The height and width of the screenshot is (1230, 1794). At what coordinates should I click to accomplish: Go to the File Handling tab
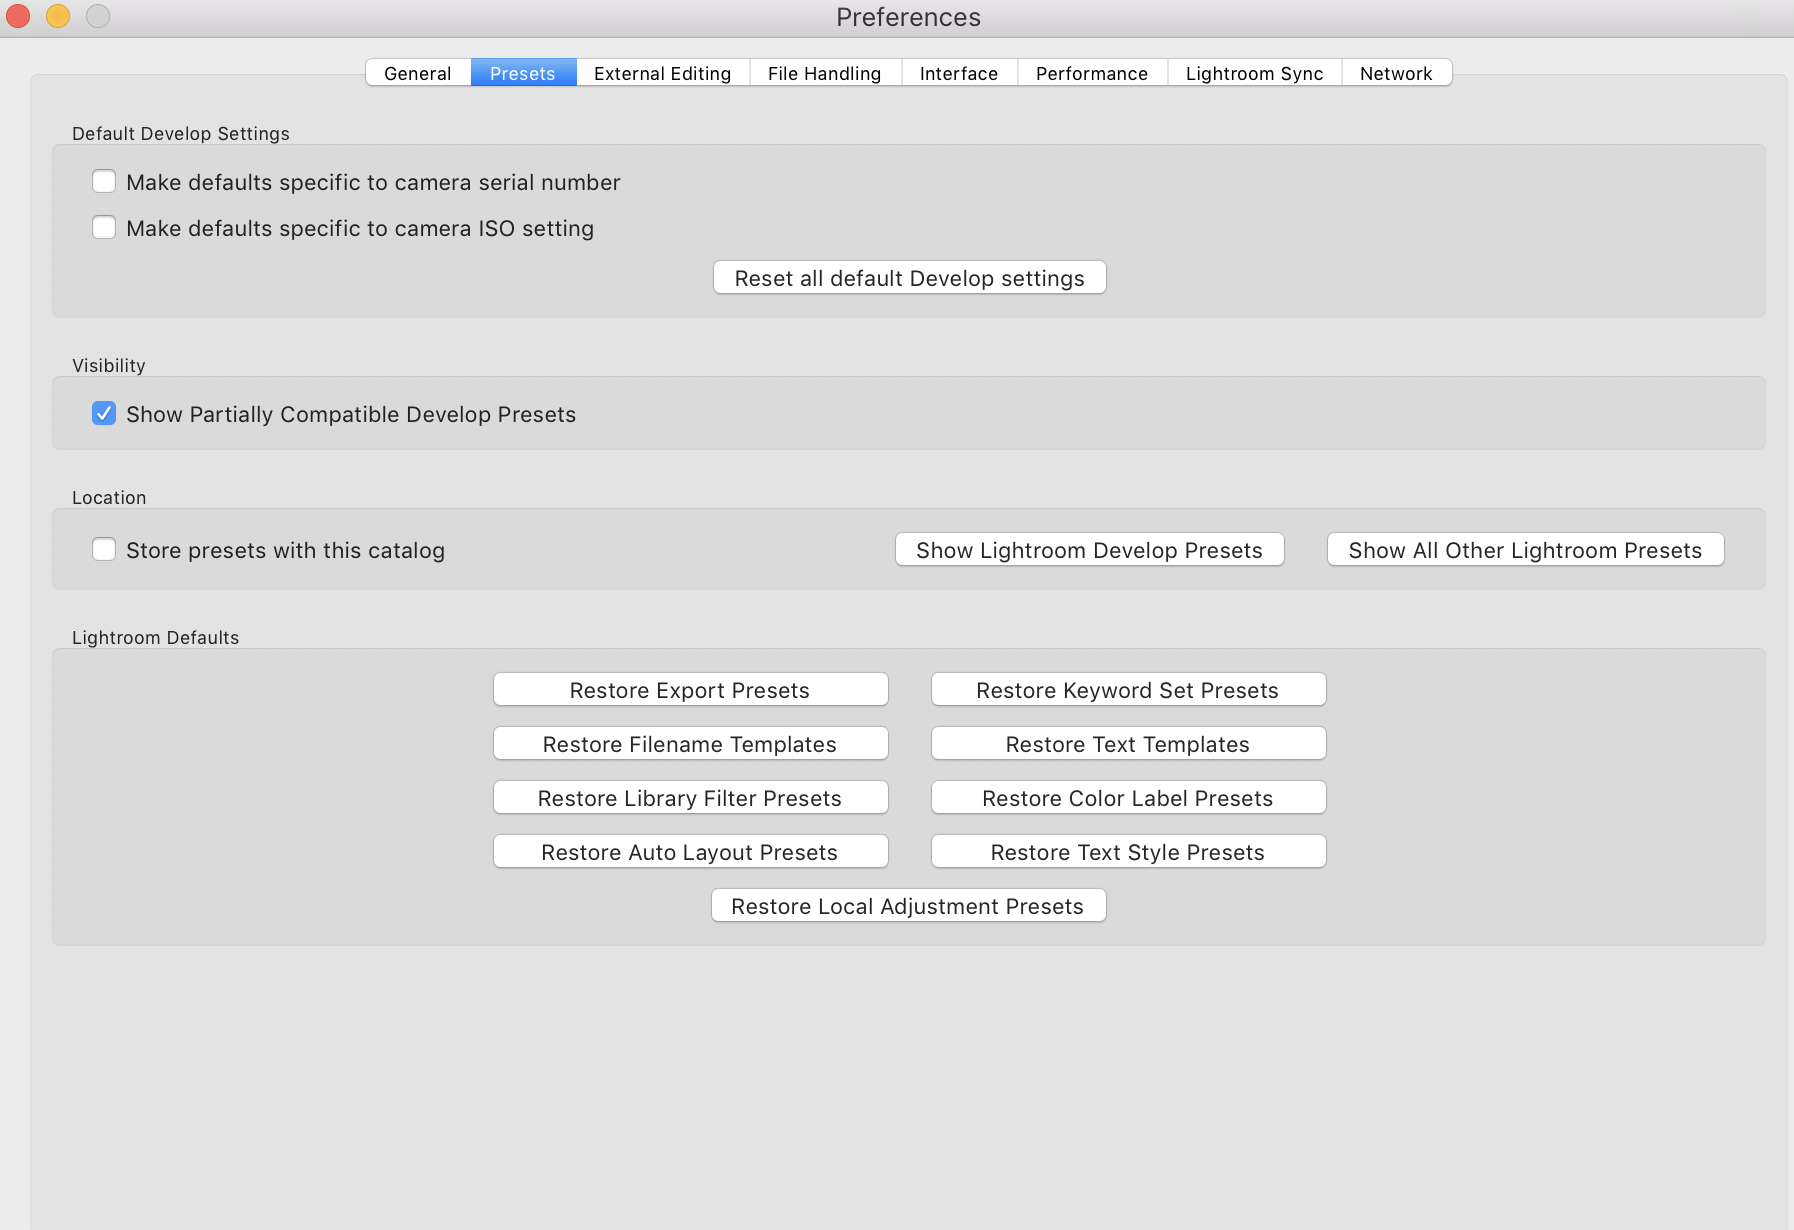click(825, 73)
